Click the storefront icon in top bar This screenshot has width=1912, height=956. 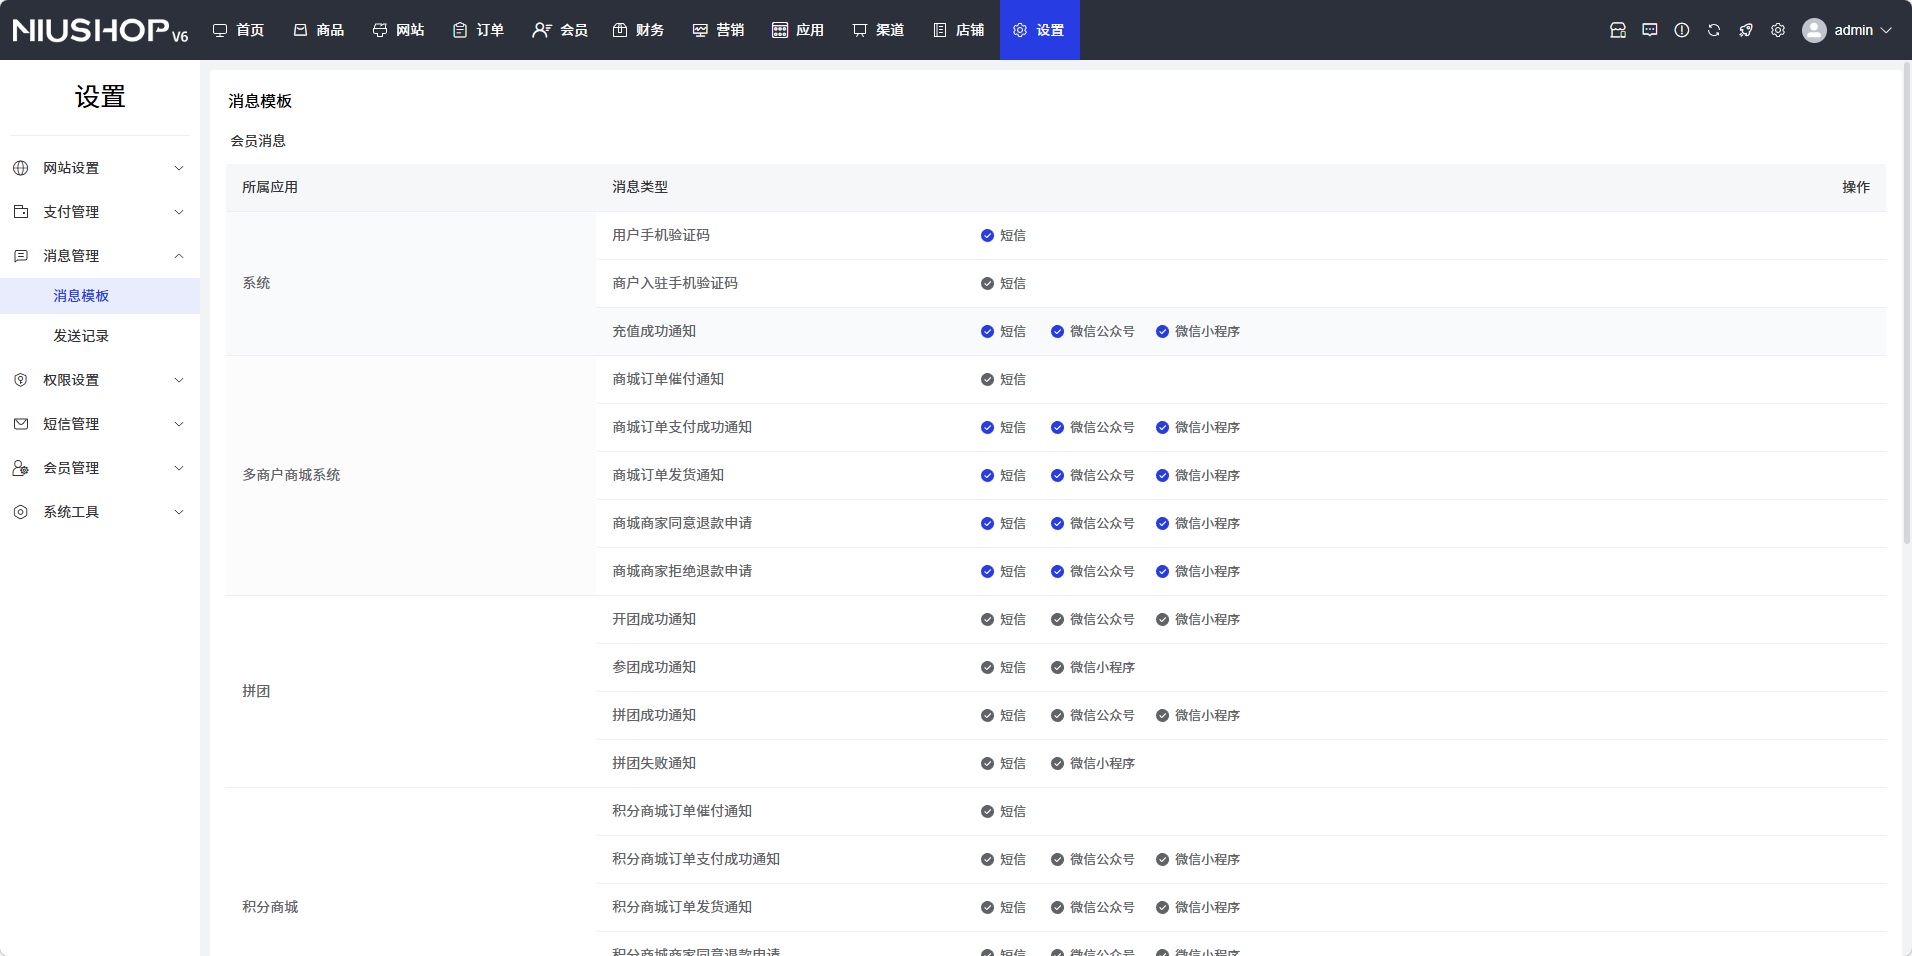click(1618, 30)
